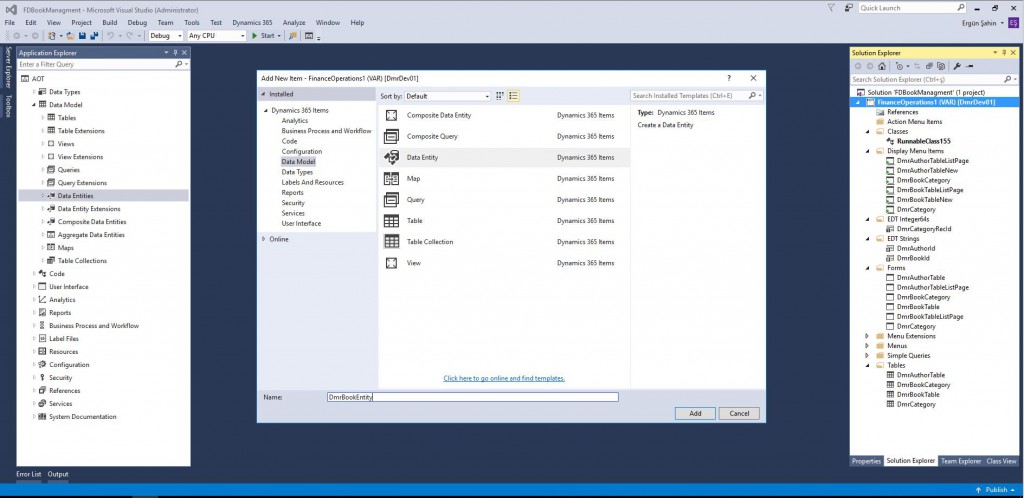Select RunnableClass155 in Solution Explorer
This screenshot has height=498, width=1024.
click(923, 141)
